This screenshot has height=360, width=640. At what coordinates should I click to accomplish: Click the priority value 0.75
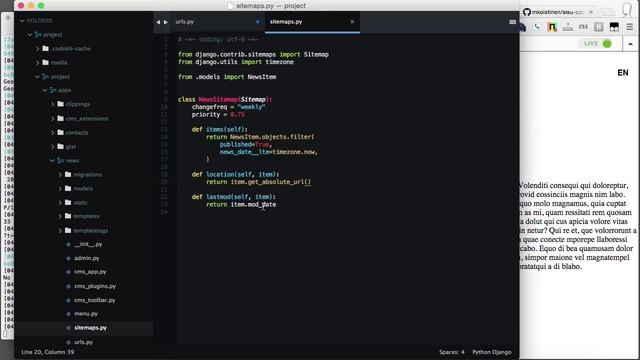237,114
